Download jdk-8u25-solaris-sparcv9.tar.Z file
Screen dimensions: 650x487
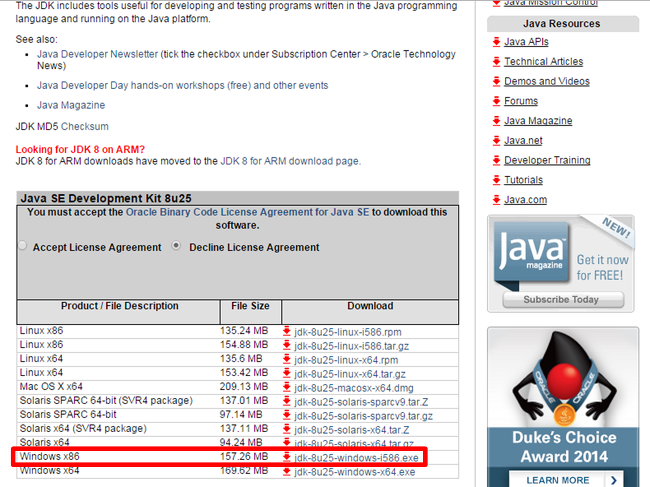pos(361,402)
